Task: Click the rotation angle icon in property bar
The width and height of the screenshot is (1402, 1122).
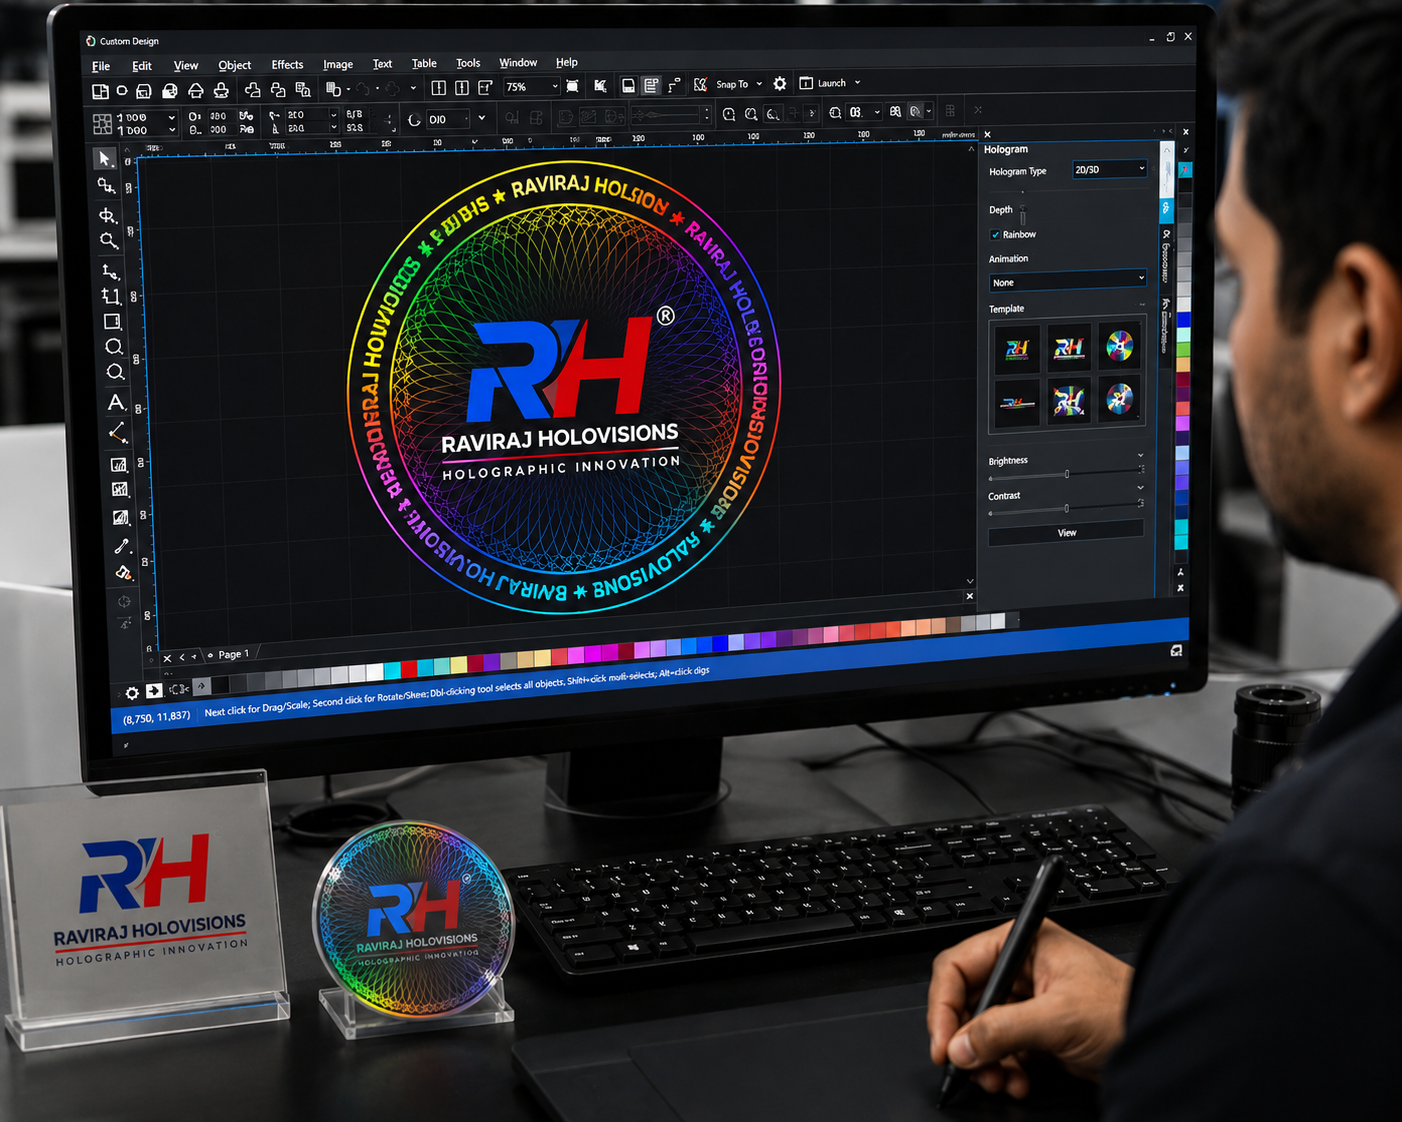Action: [414, 120]
